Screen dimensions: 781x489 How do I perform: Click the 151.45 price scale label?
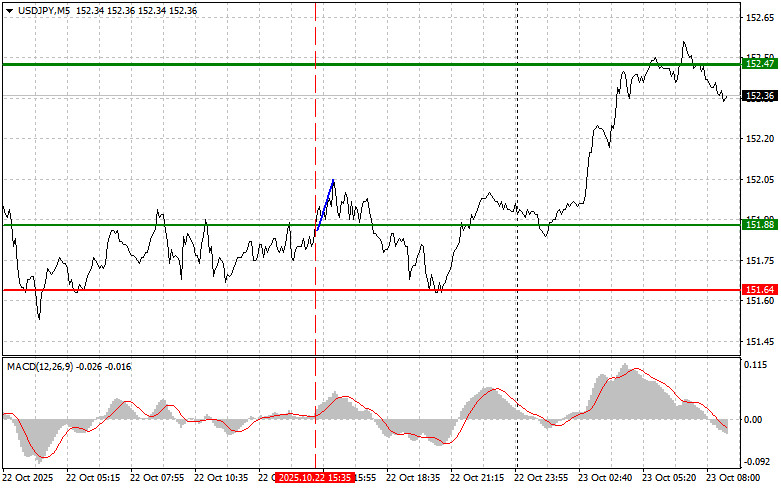(x=757, y=342)
